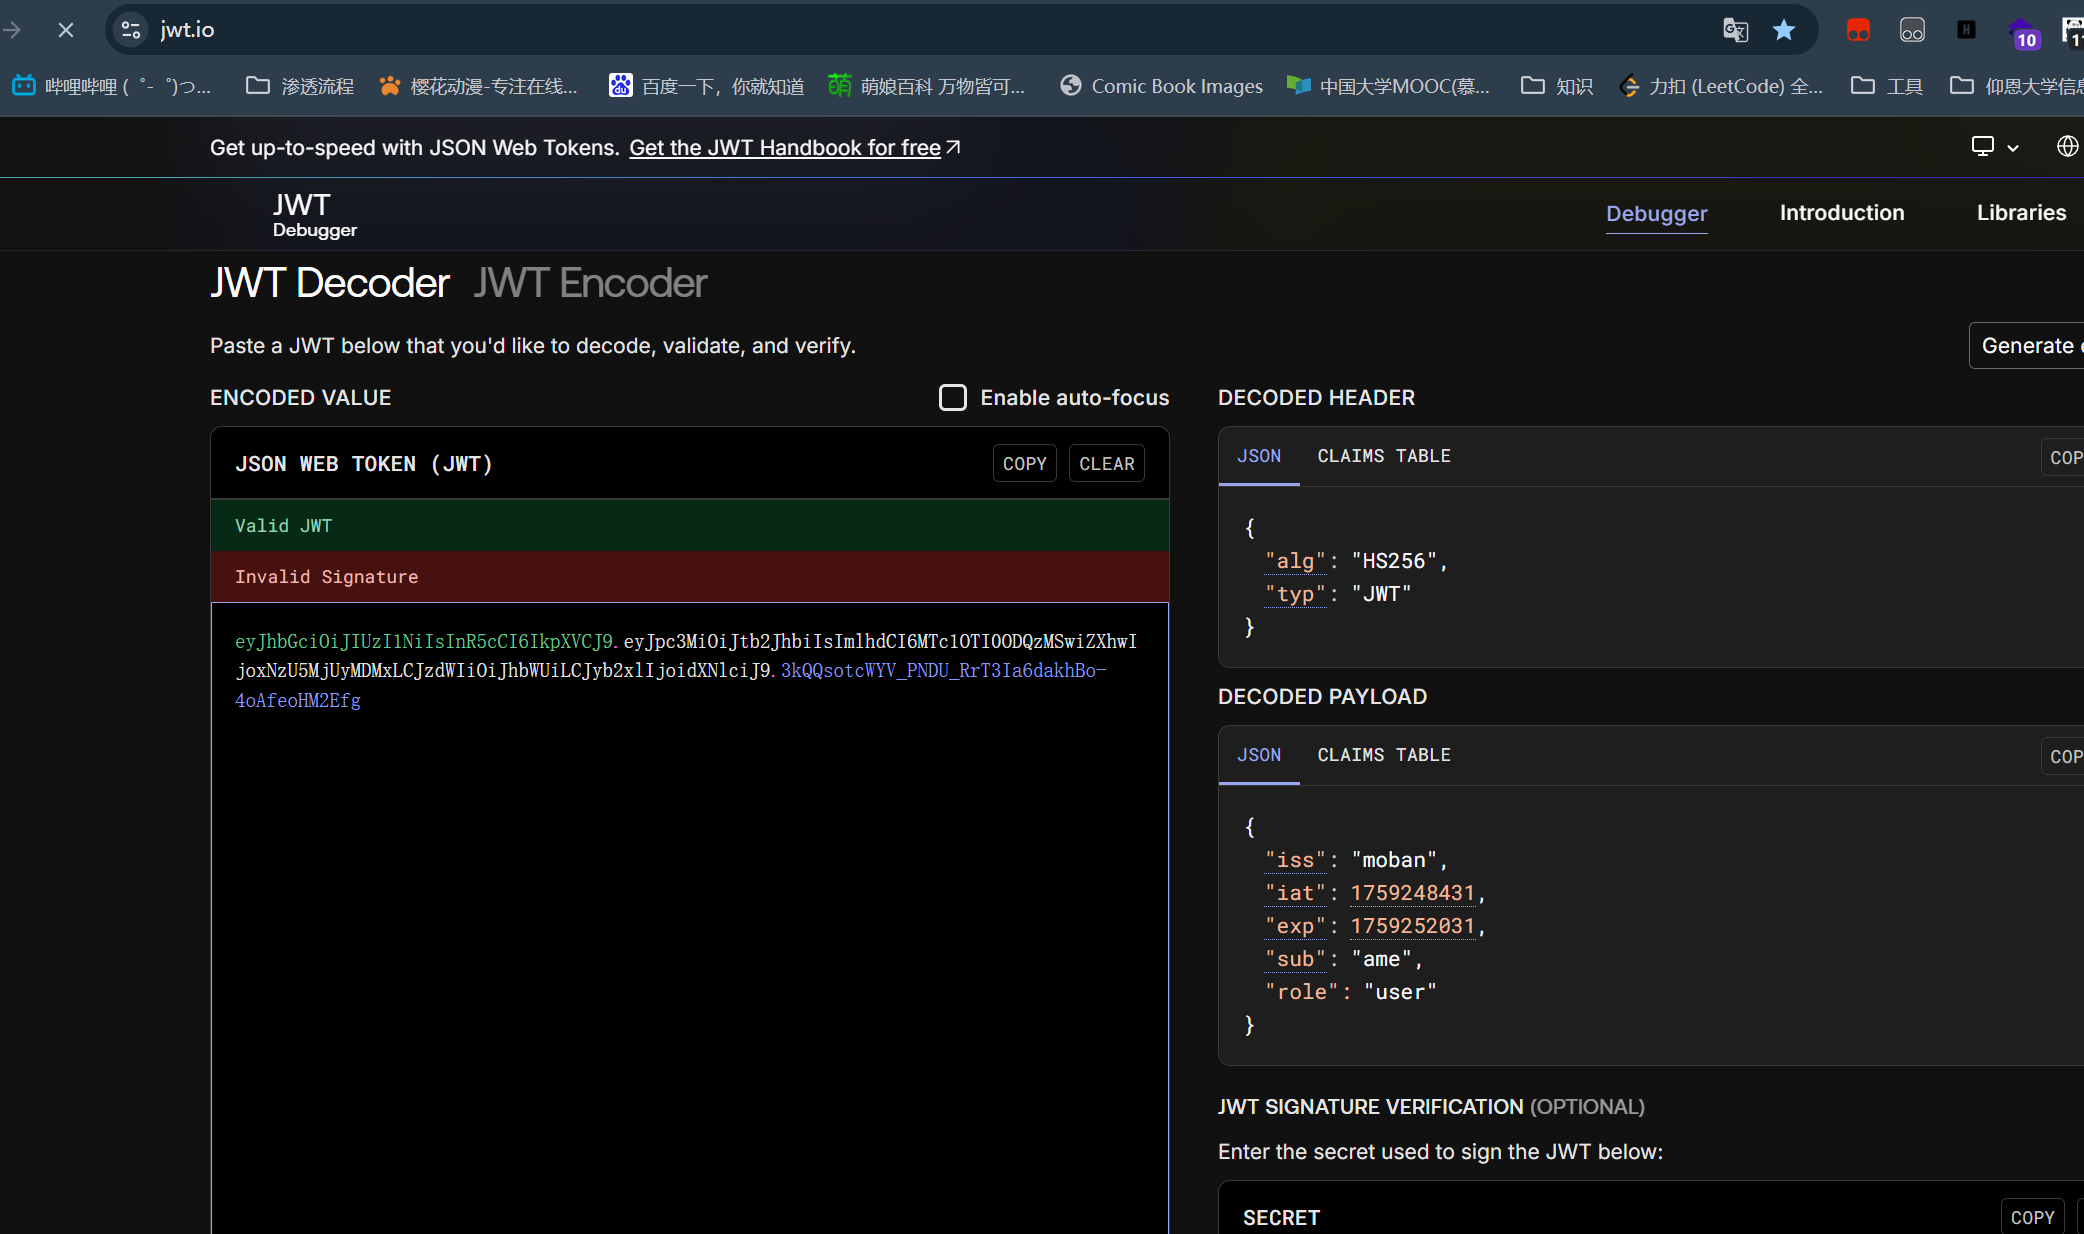Open the Libraries nav item

coord(2021,213)
